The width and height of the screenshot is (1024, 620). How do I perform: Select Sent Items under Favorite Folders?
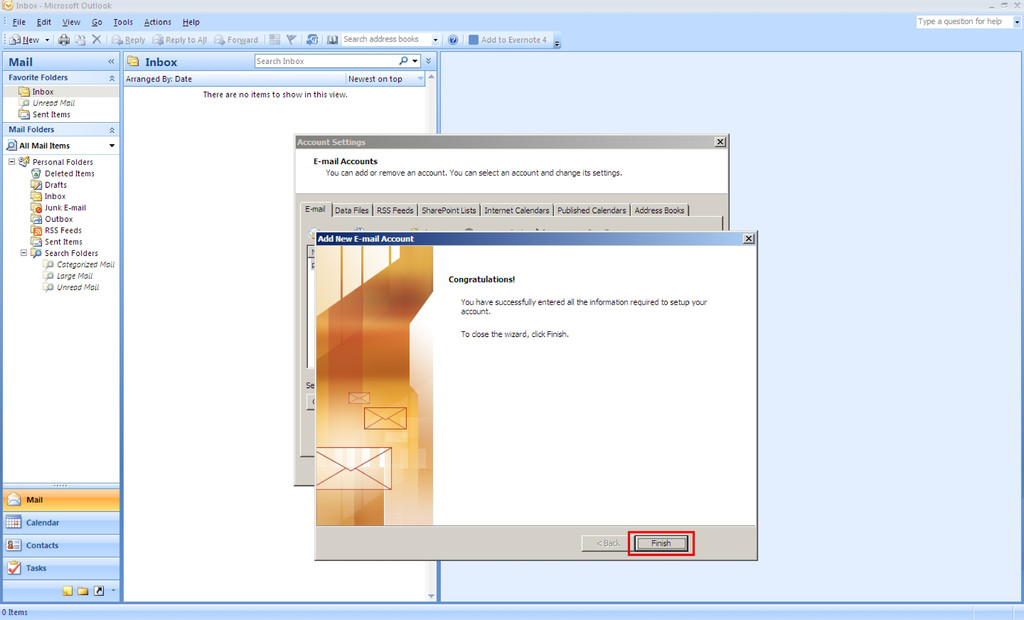51,114
